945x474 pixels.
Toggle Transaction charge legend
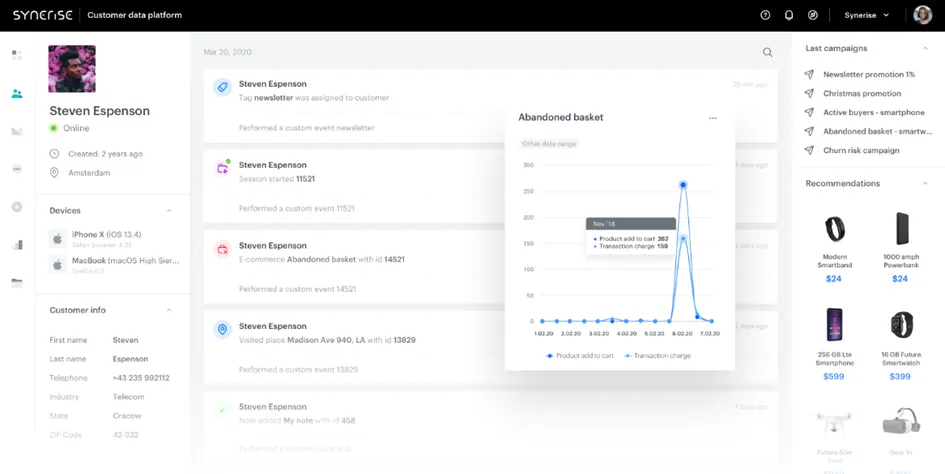click(658, 356)
